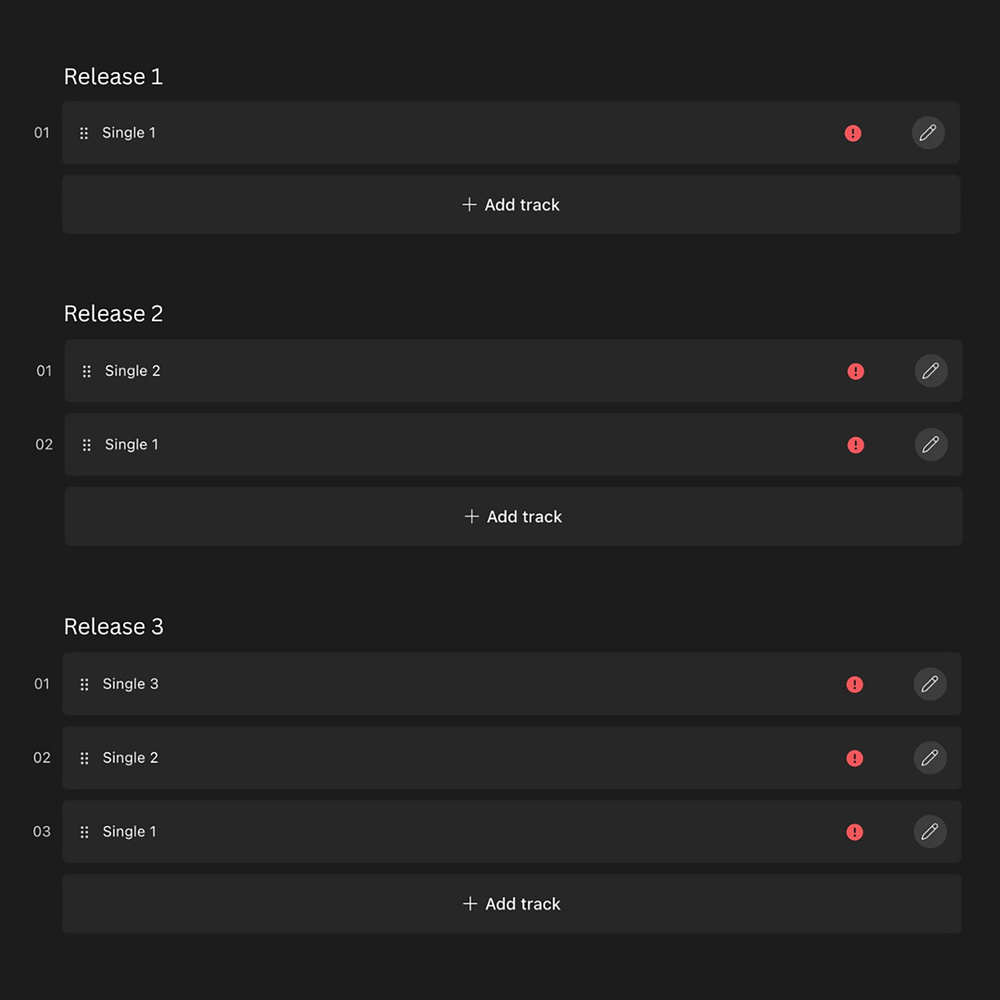The width and height of the screenshot is (1000, 1000).
Task: Click error alert on Release 3 Single 3
Action: click(x=855, y=684)
